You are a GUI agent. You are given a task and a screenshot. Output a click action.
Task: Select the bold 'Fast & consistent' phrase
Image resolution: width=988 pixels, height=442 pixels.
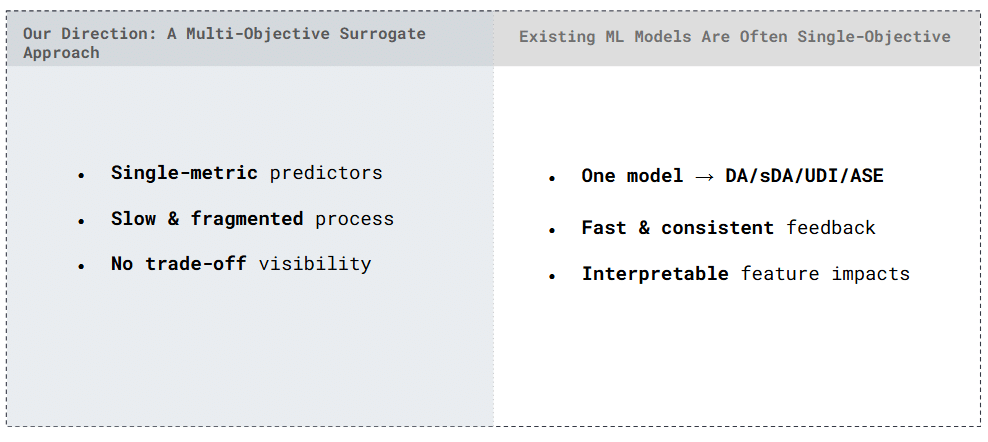(678, 227)
